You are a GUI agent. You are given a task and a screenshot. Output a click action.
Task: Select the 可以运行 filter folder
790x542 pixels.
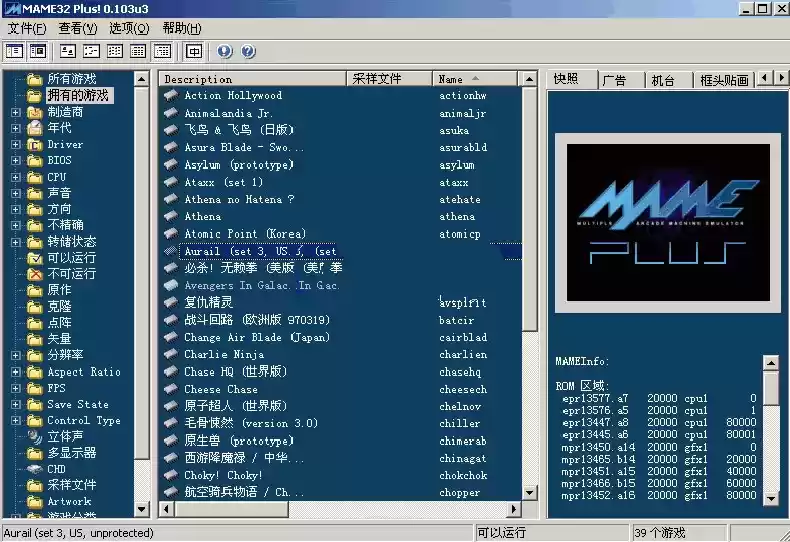click(72, 258)
